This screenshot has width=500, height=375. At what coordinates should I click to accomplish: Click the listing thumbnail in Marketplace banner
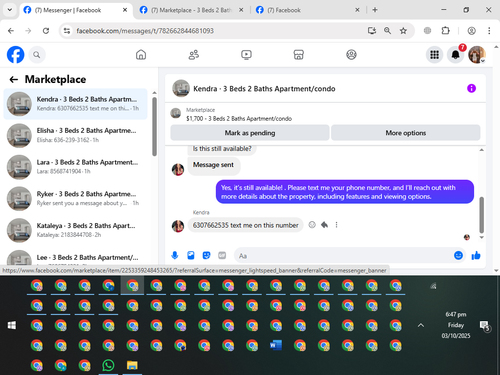point(176,113)
